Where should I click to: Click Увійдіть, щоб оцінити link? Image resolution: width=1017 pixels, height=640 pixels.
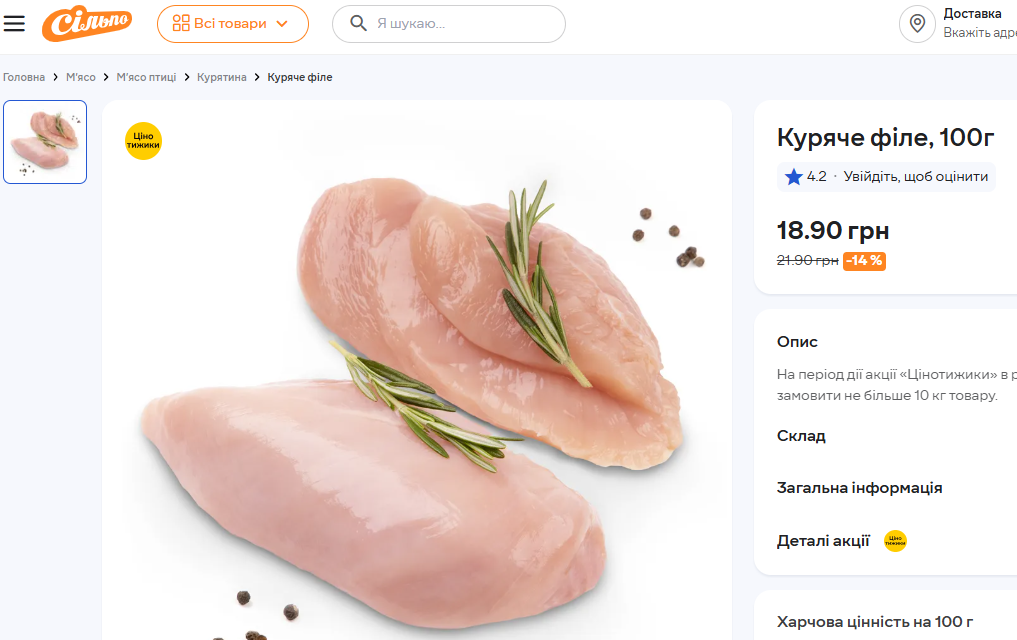915,177
